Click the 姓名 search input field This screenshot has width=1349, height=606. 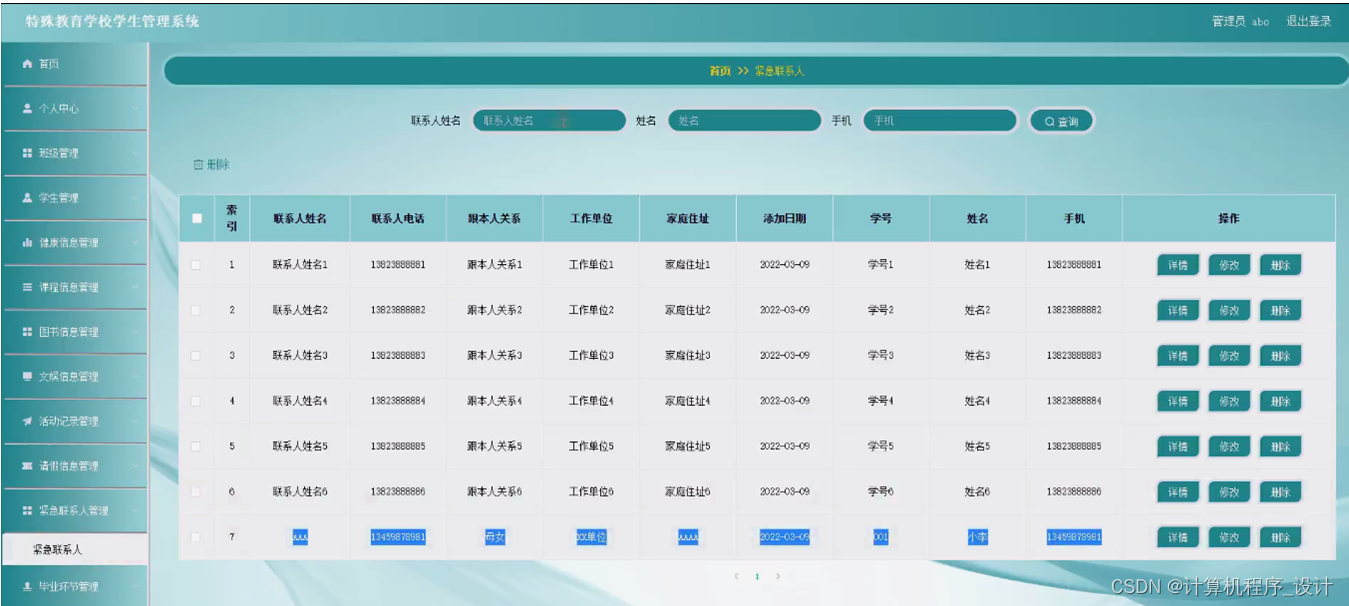744,121
